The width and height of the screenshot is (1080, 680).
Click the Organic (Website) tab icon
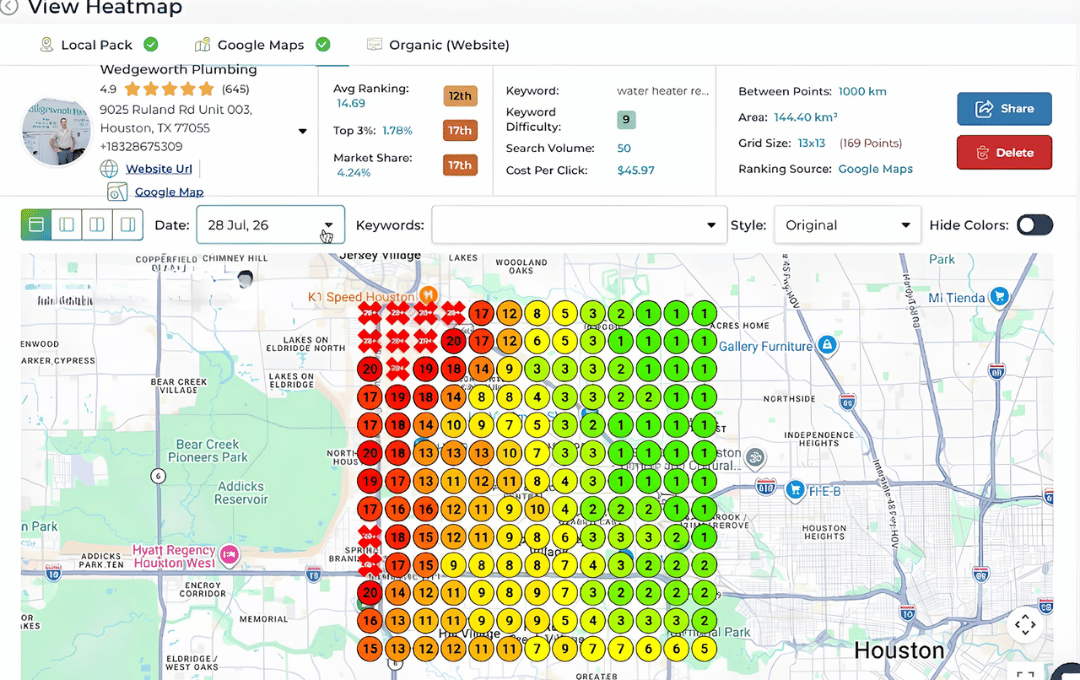(374, 45)
